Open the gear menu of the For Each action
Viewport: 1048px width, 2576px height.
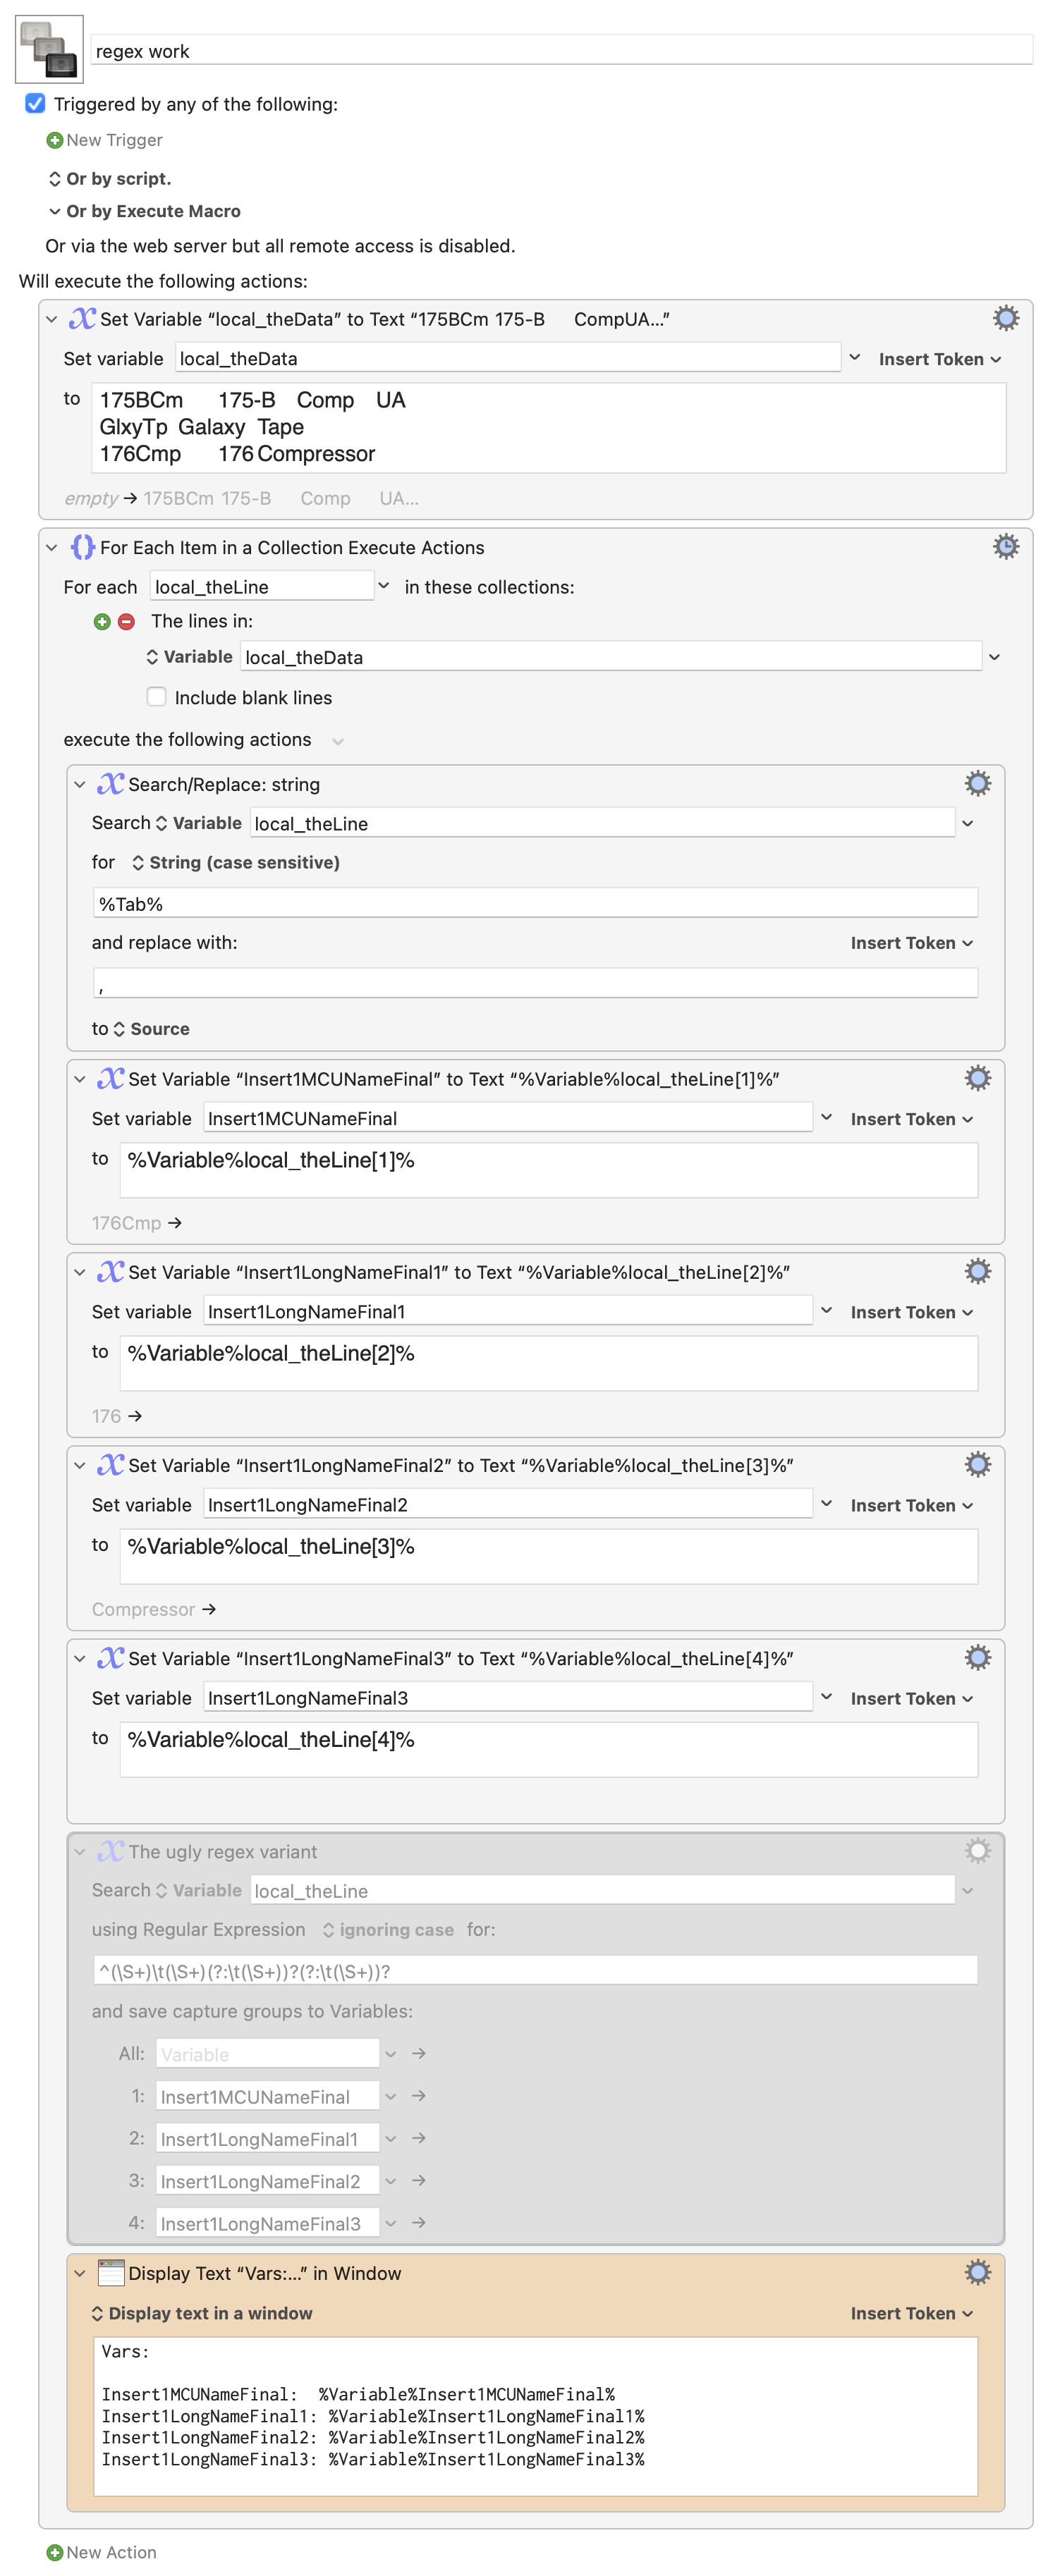coord(1005,546)
